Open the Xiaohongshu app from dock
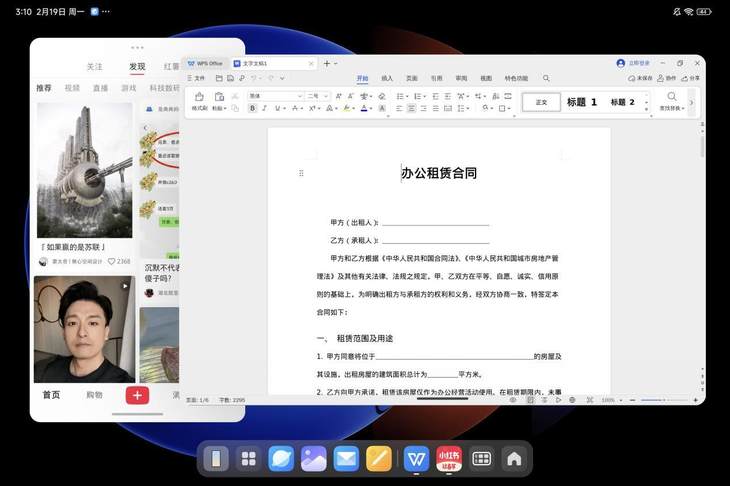The image size is (730, 486). click(449, 459)
